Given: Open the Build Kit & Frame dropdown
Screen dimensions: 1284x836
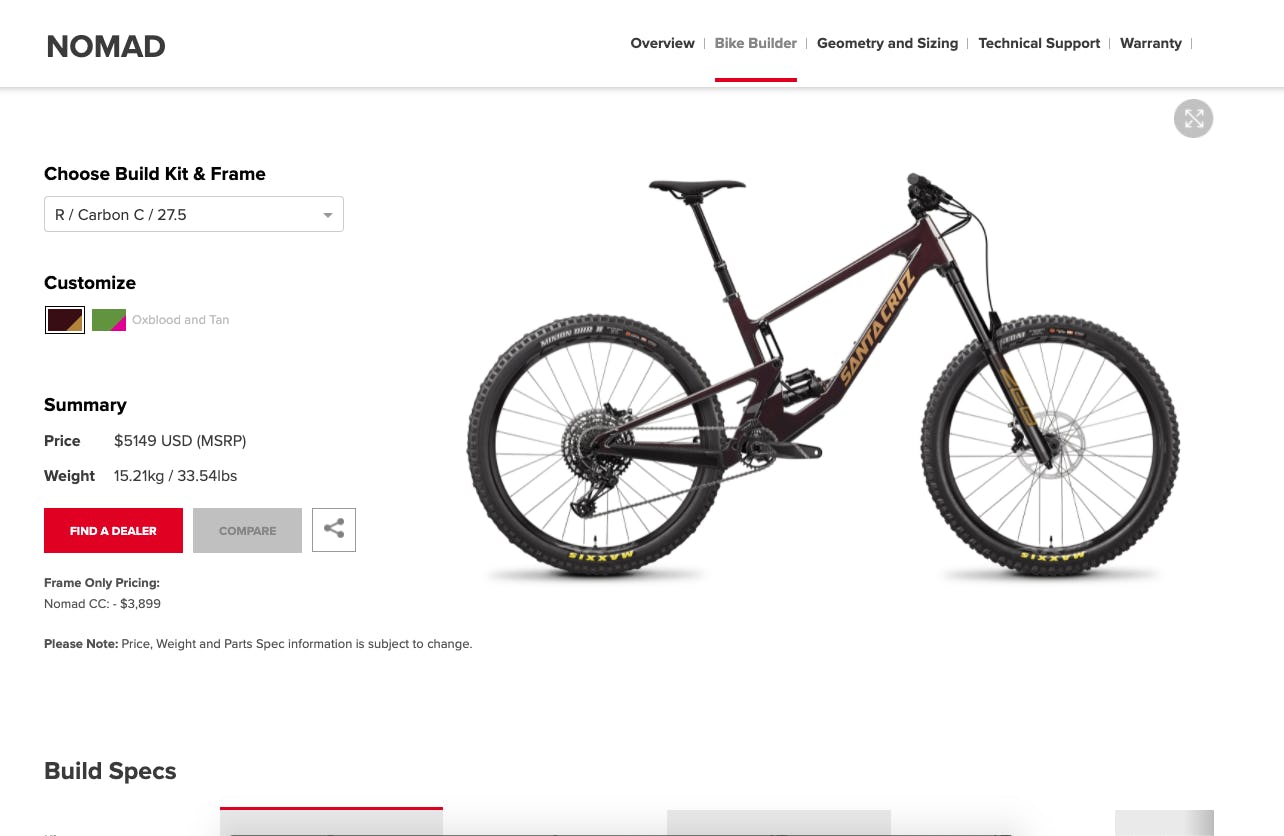Looking at the screenshot, I should point(194,214).
